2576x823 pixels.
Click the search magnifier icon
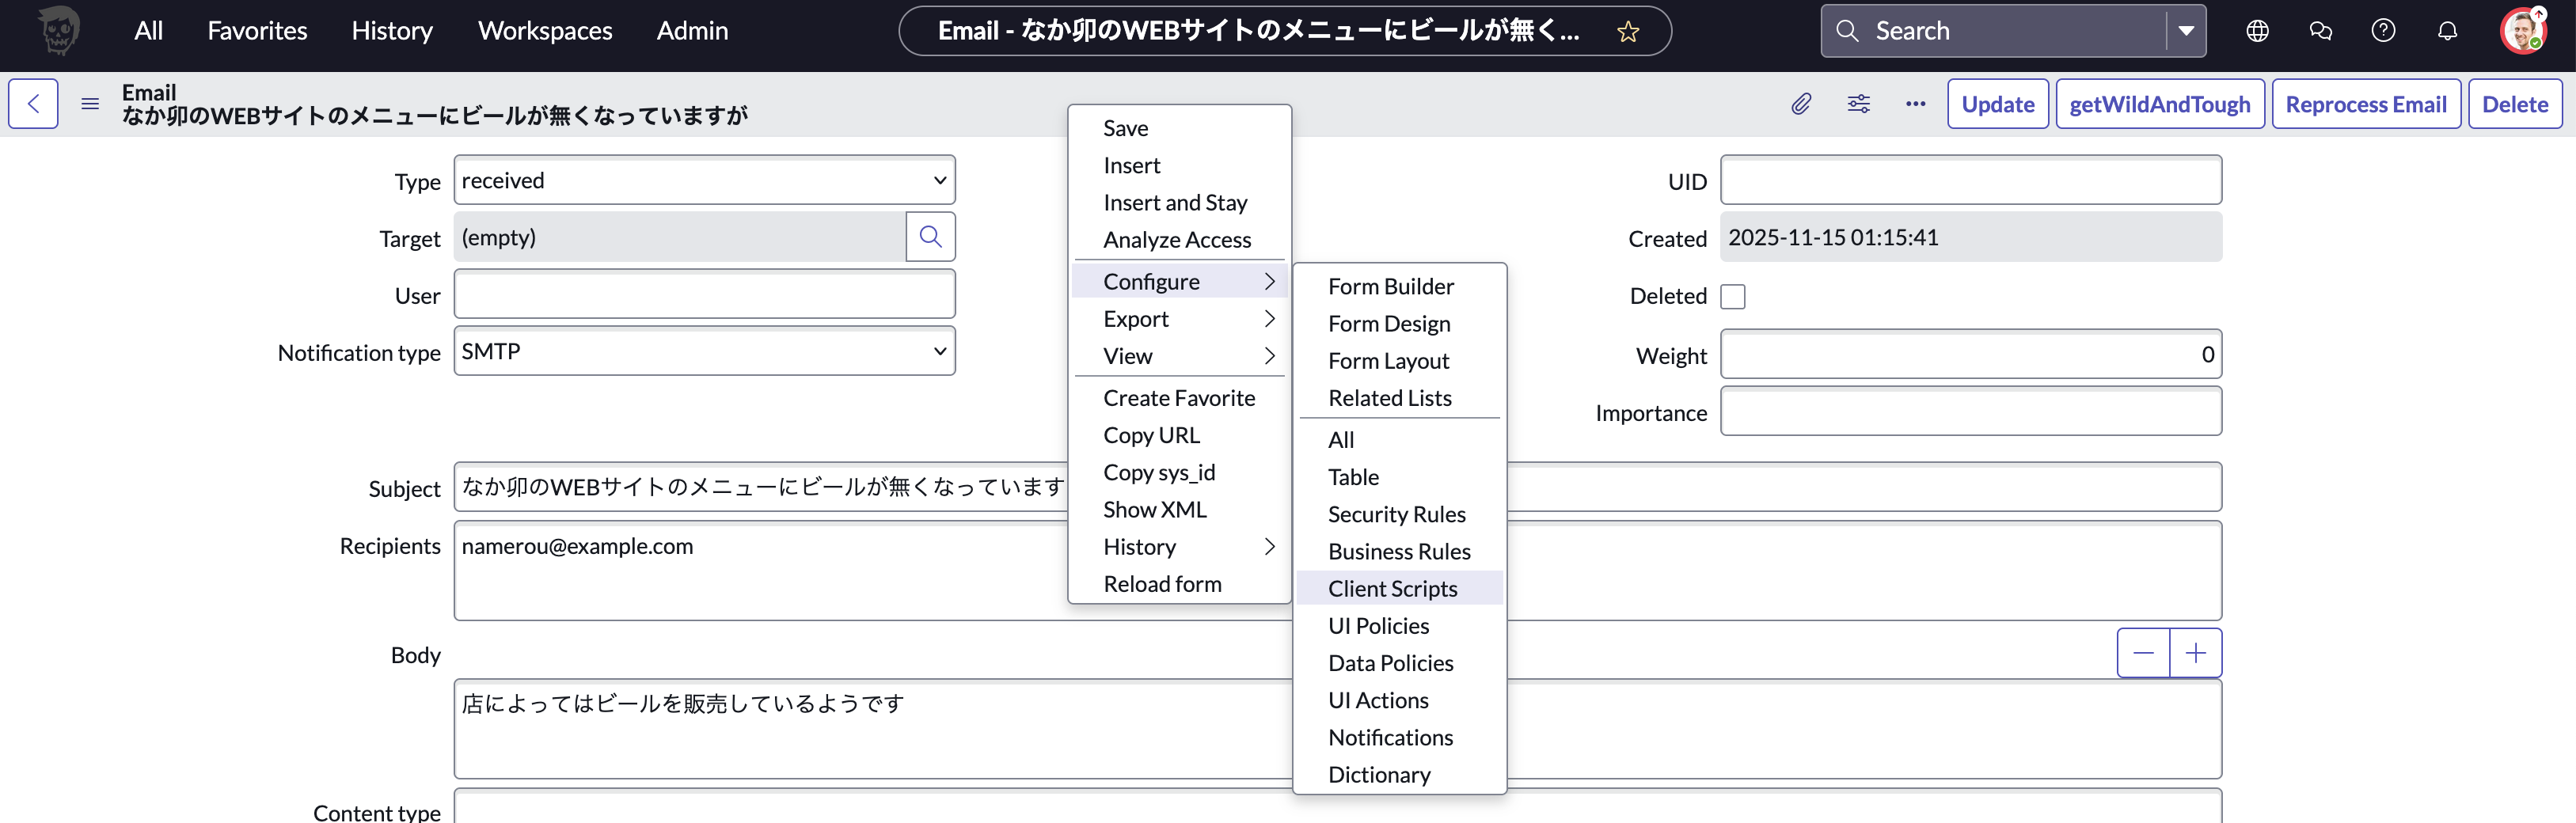point(1847,31)
